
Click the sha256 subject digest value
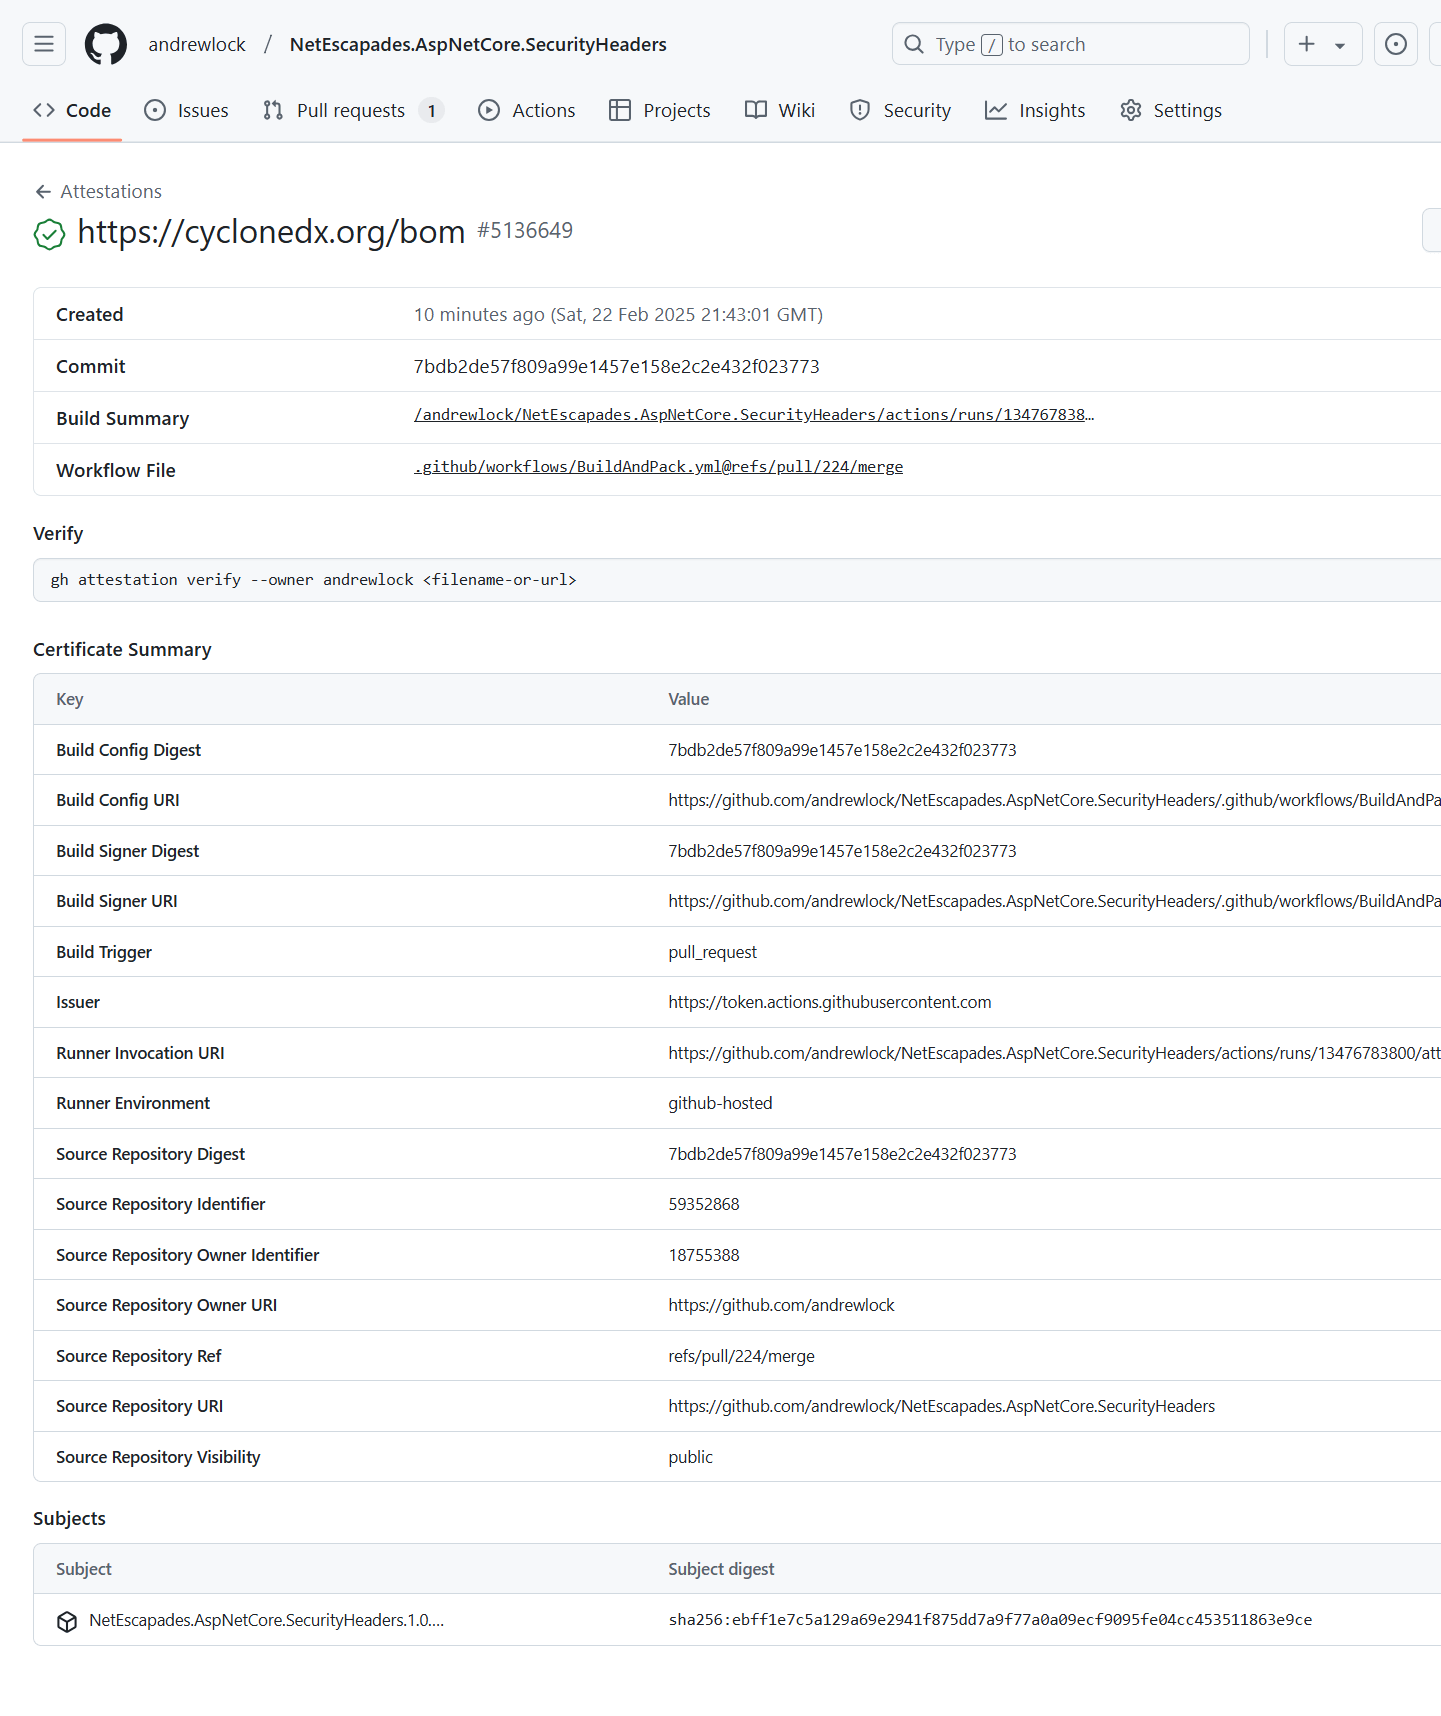(x=990, y=1620)
